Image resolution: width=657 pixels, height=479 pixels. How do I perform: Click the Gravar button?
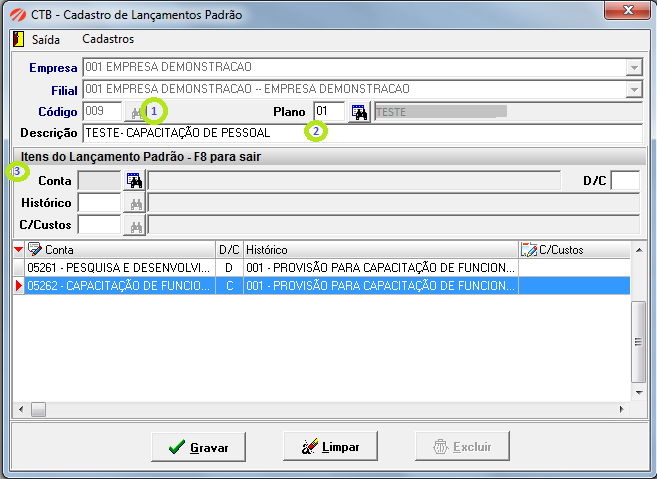198,447
